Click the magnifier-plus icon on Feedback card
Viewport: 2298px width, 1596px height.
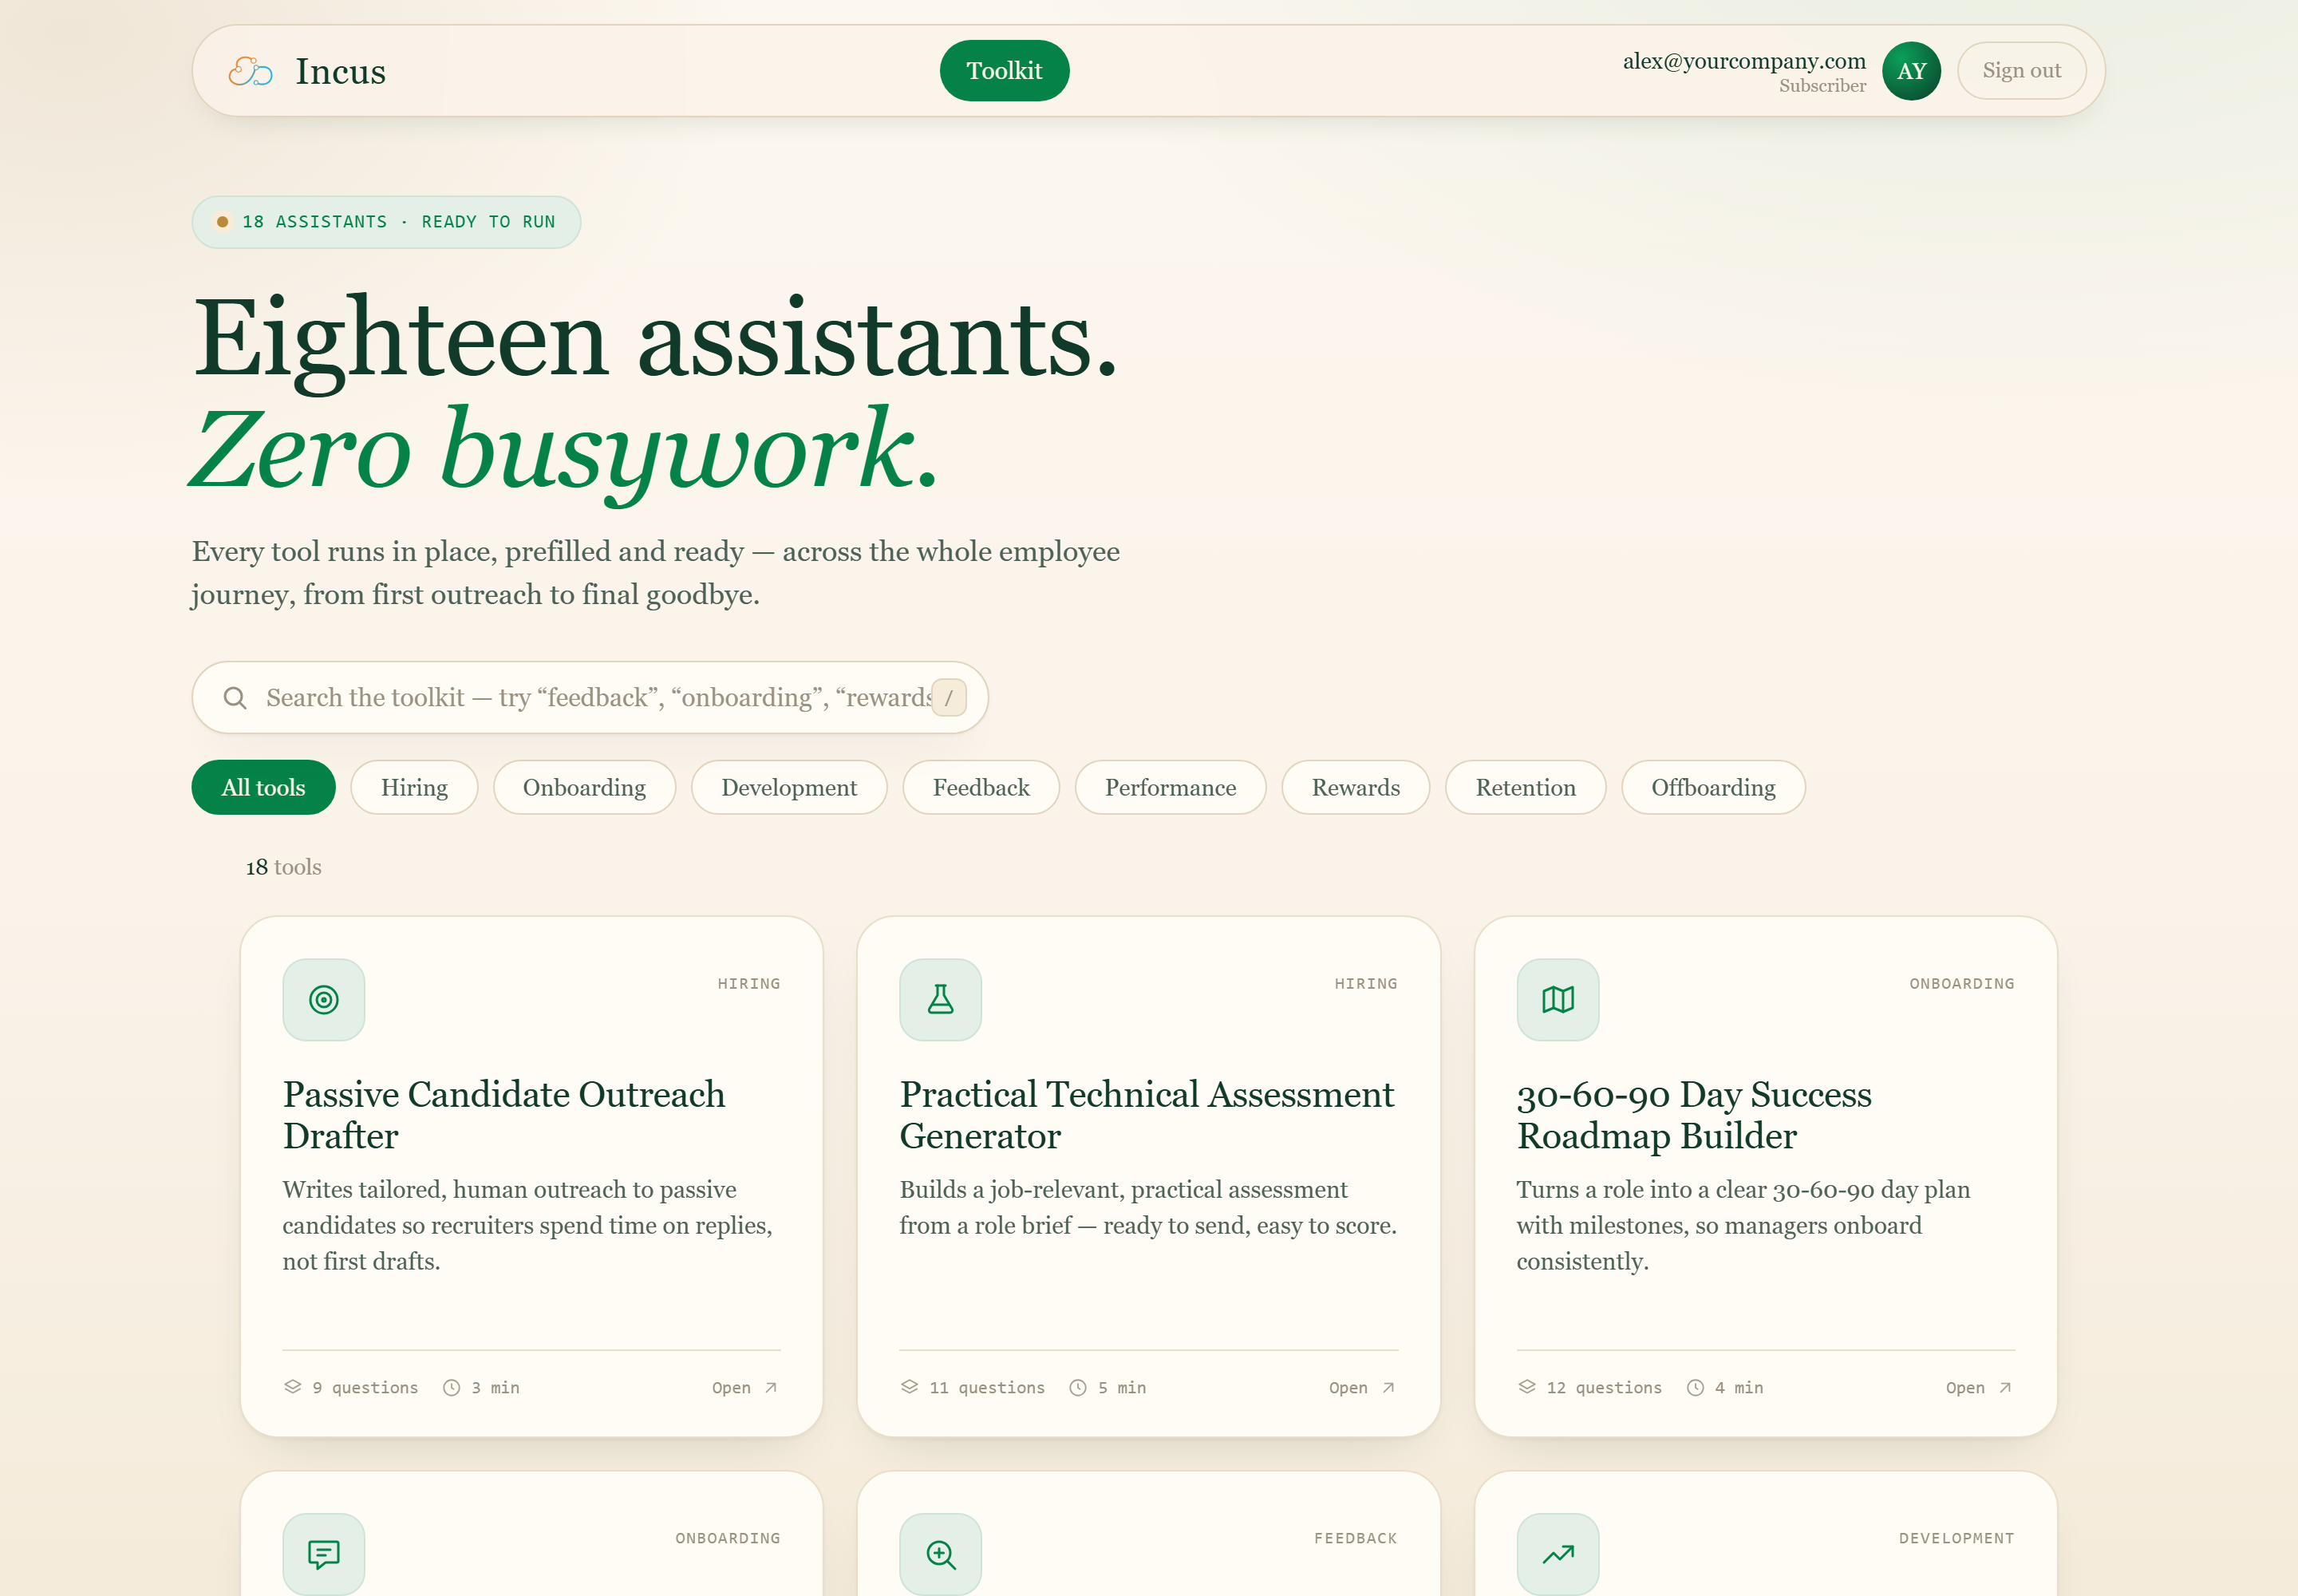coord(940,1553)
